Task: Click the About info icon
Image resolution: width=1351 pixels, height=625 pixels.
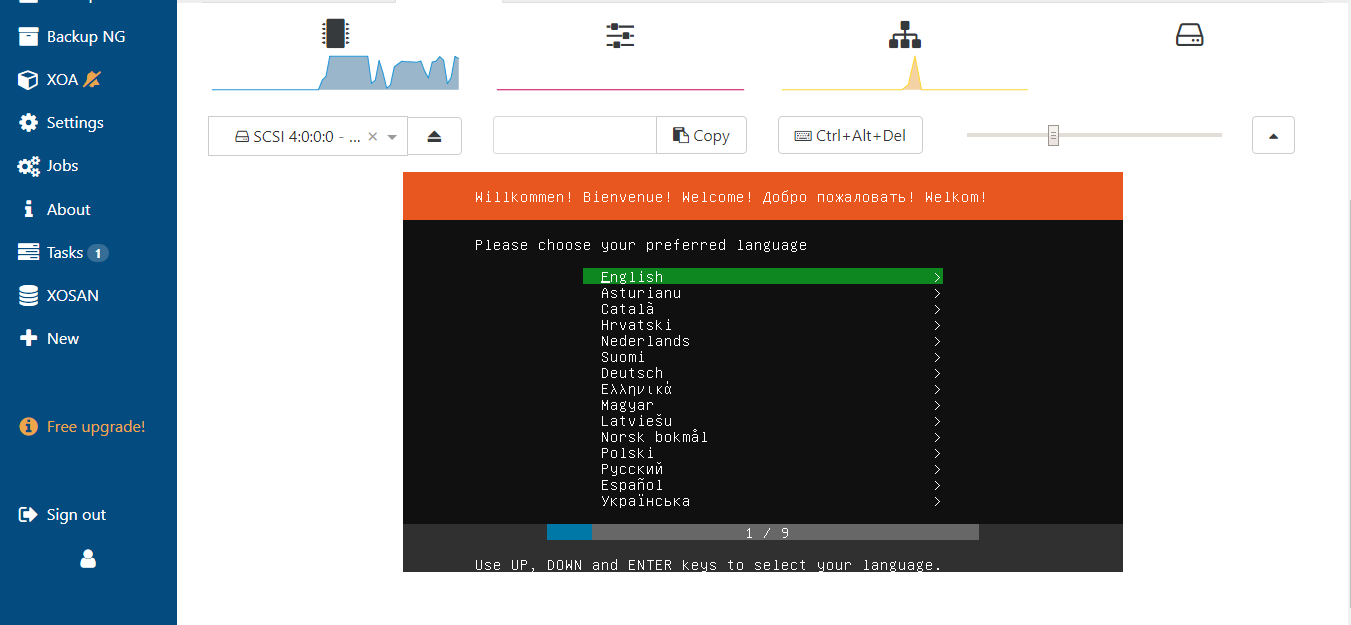Action: pos(29,209)
